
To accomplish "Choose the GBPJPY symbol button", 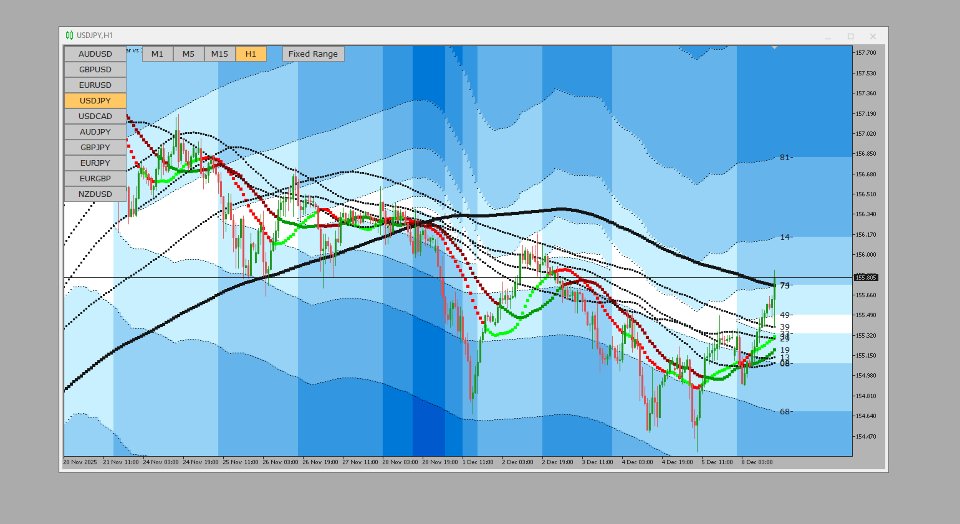I will pos(96,148).
